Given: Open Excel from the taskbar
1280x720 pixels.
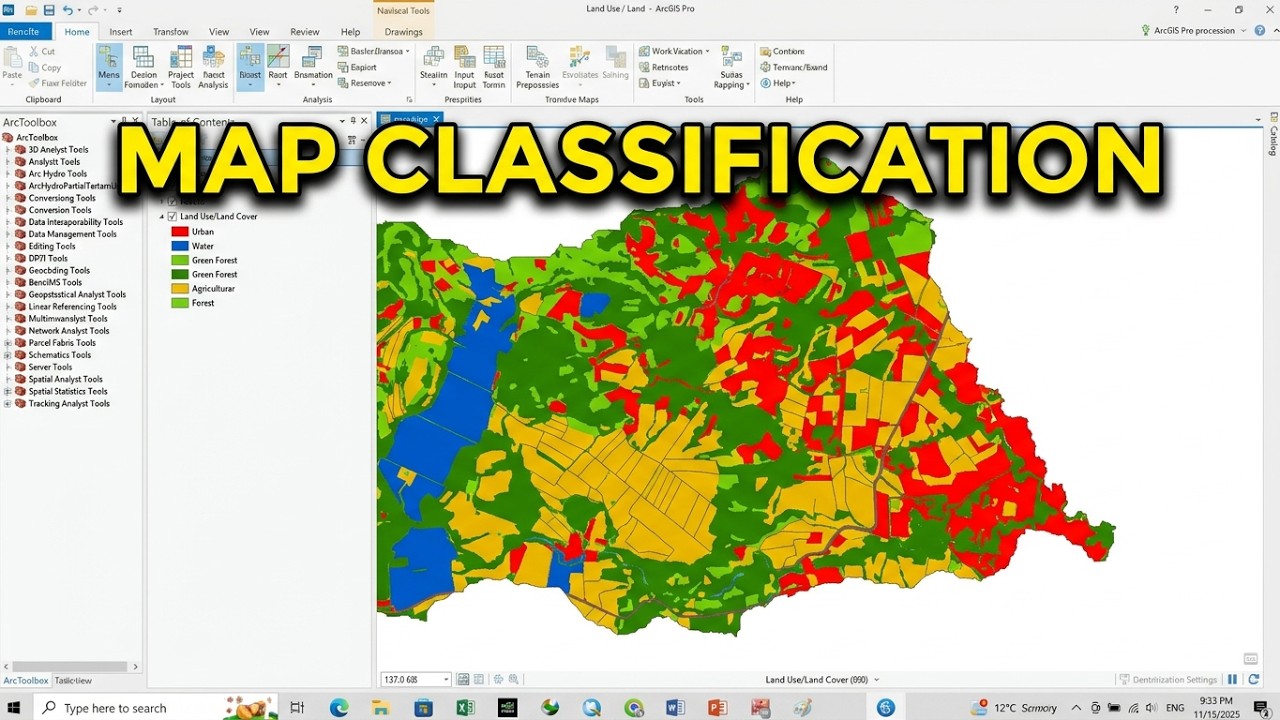Looking at the screenshot, I should pos(465,708).
